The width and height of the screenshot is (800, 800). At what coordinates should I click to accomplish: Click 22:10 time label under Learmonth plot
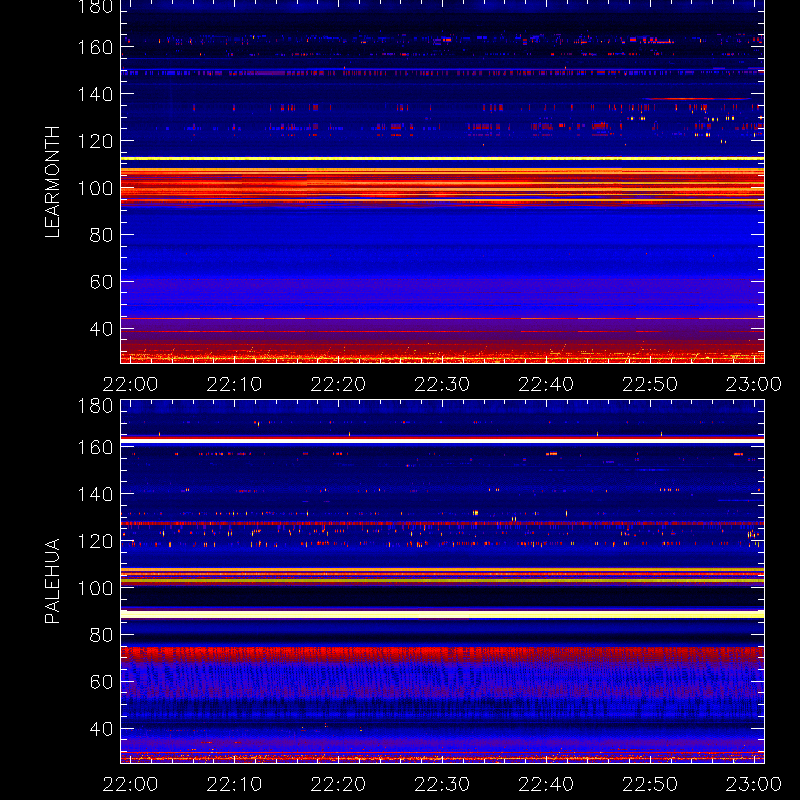[x=234, y=384]
